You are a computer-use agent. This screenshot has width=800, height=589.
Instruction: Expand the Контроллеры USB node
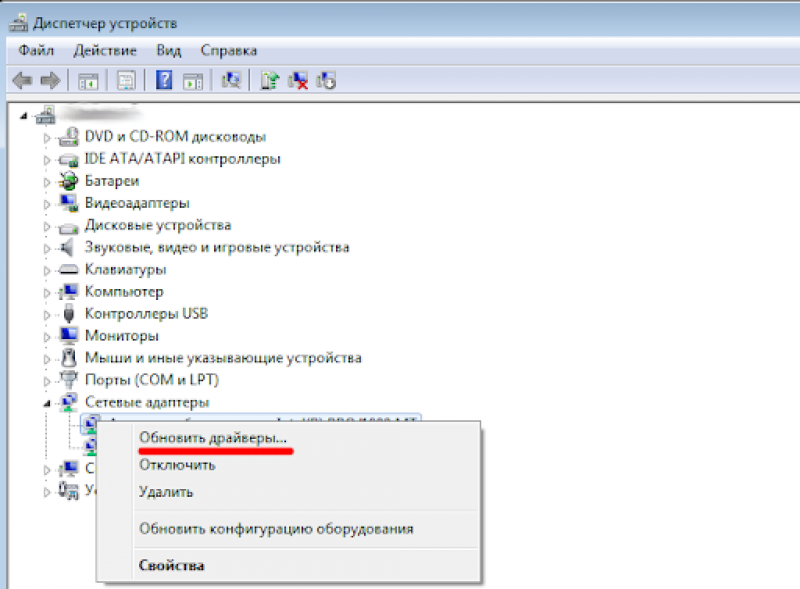coord(47,315)
